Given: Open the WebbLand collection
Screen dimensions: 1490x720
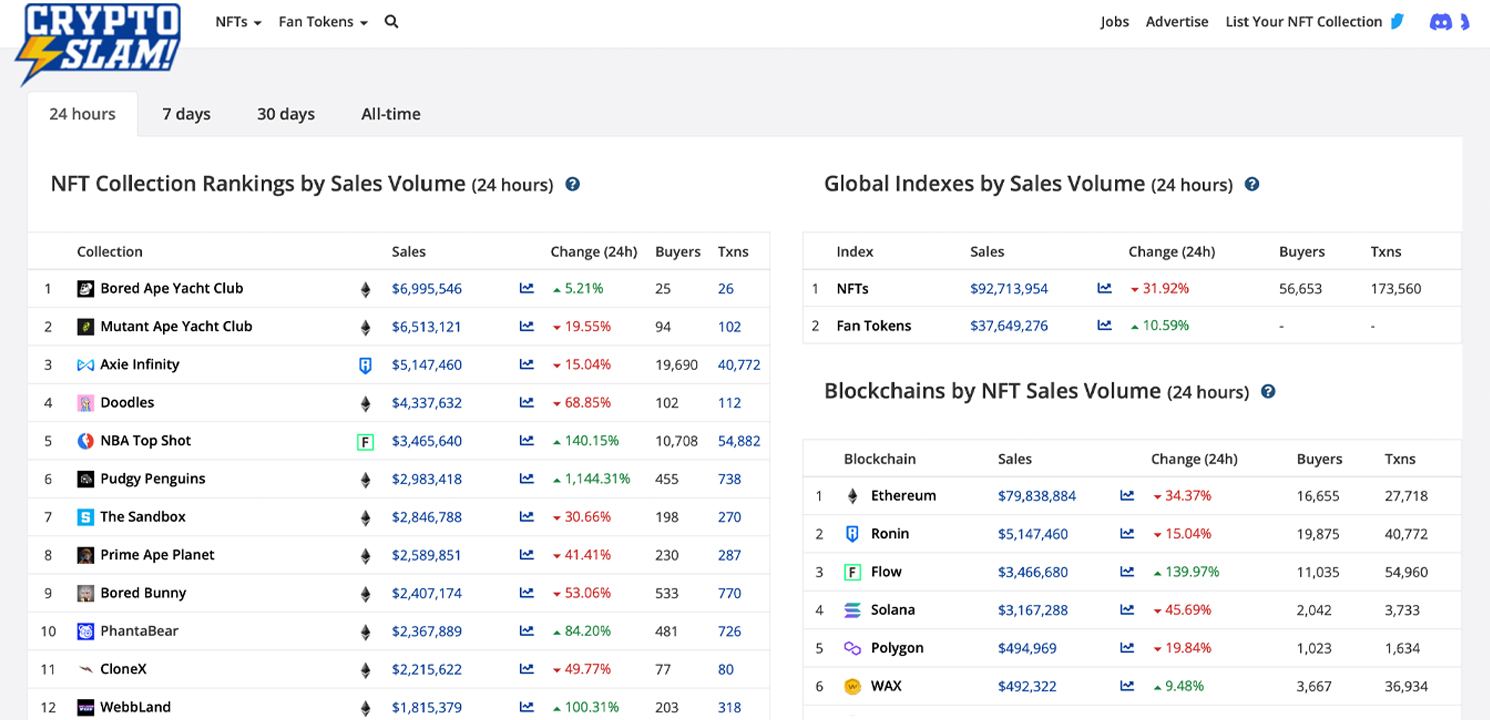Looking at the screenshot, I should coord(136,706).
